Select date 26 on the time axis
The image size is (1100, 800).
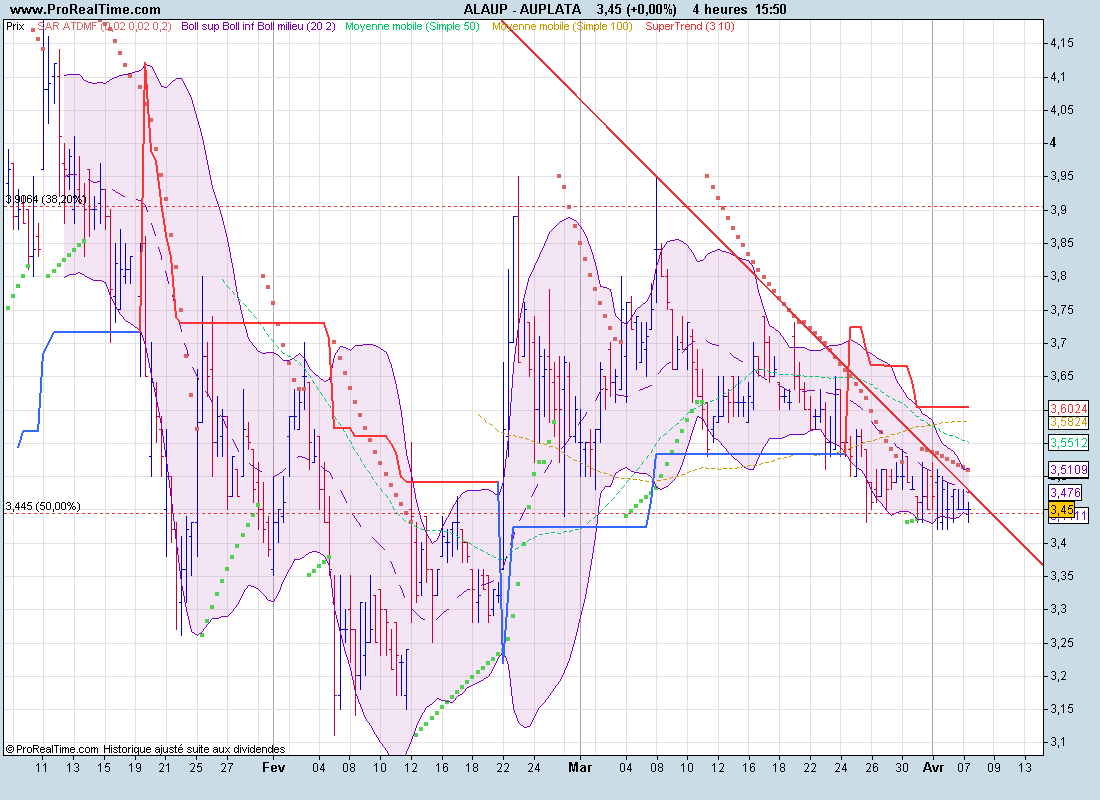tap(871, 768)
